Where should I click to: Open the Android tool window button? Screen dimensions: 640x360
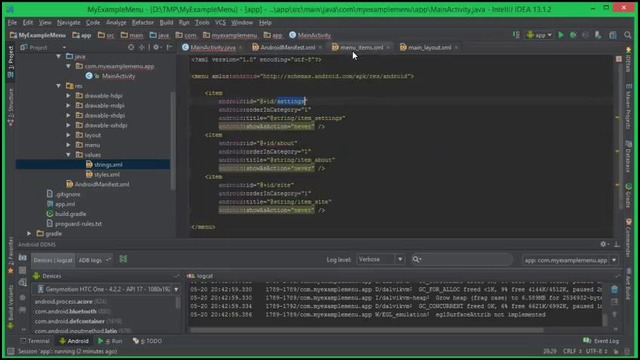(x=74, y=341)
